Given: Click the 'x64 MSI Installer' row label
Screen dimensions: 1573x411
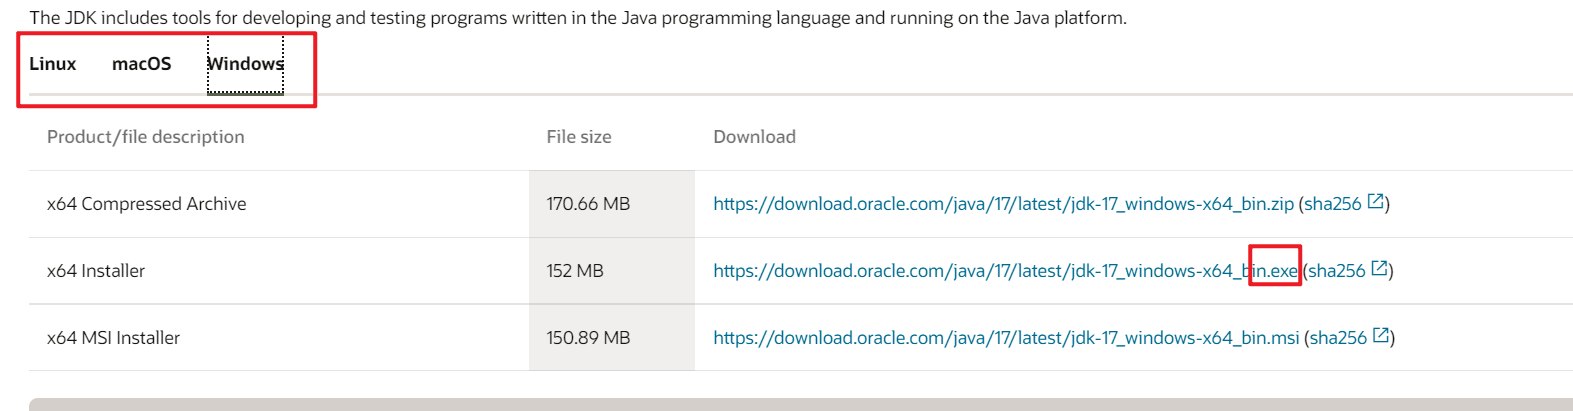Looking at the screenshot, I should [114, 338].
